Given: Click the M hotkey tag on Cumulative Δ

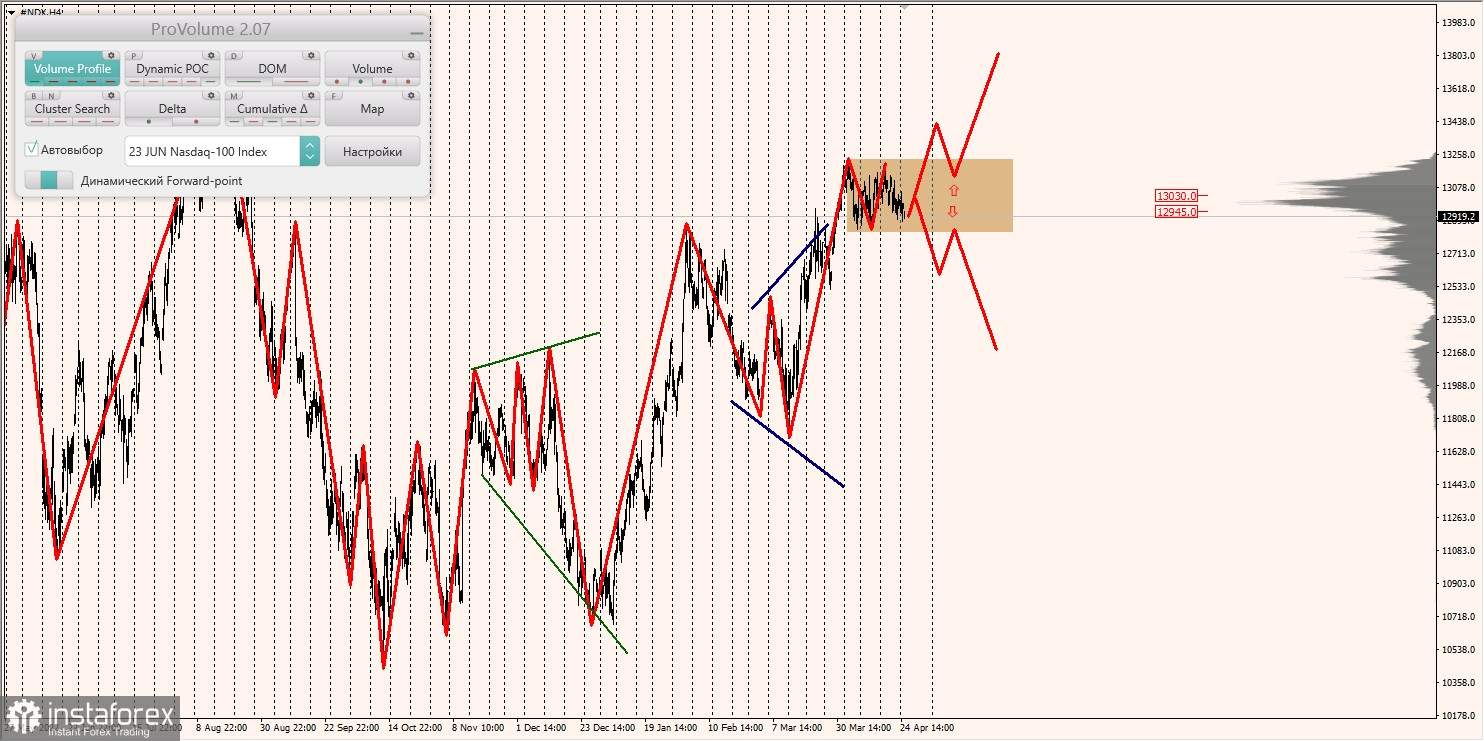Looking at the screenshot, I should (234, 96).
